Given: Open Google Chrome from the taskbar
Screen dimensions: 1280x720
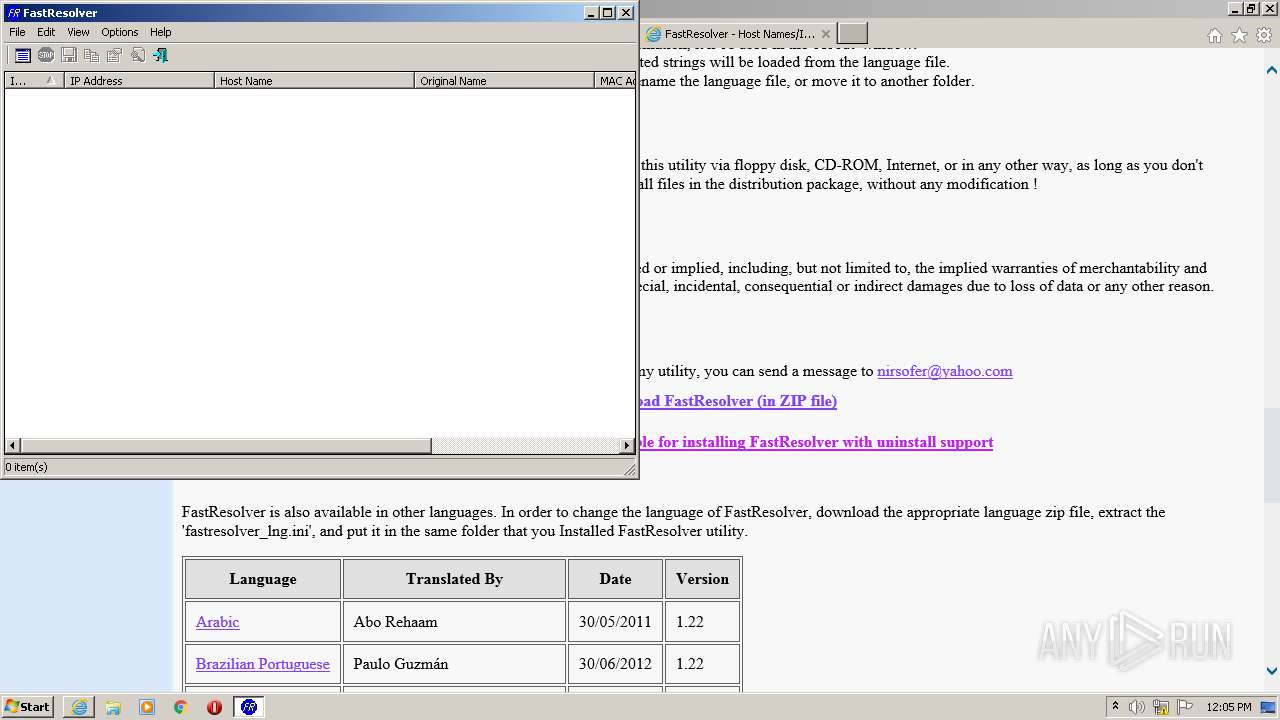Looking at the screenshot, I should 181,707.
